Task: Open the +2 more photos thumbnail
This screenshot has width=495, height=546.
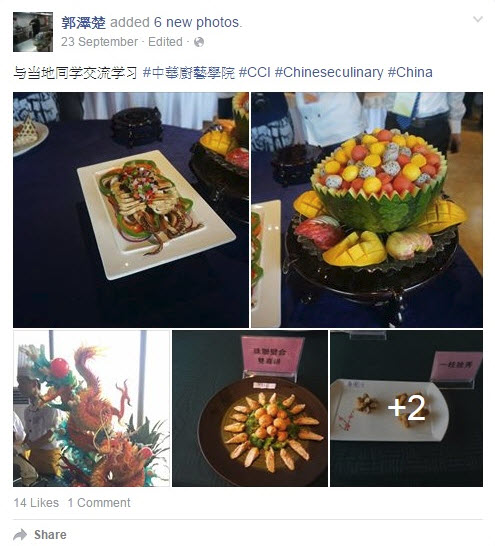Action: [x=407, y=408]
